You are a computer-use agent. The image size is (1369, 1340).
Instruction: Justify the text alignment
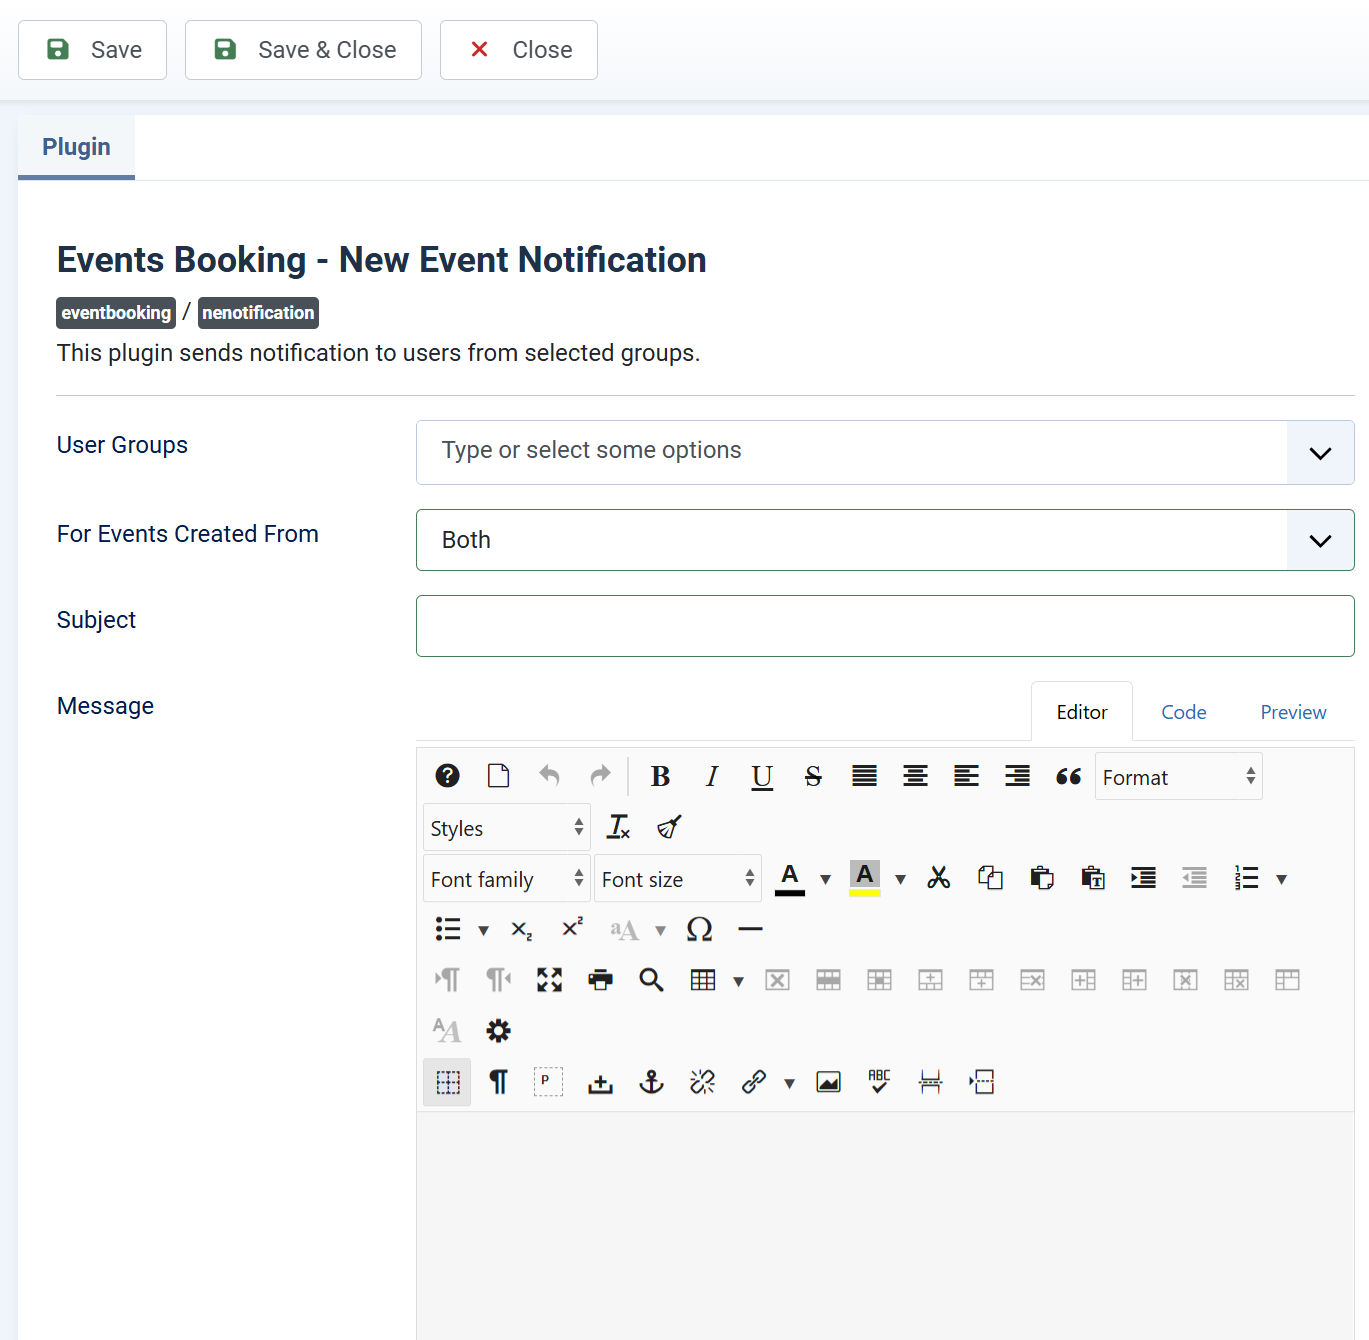click(x=864, y=776)
